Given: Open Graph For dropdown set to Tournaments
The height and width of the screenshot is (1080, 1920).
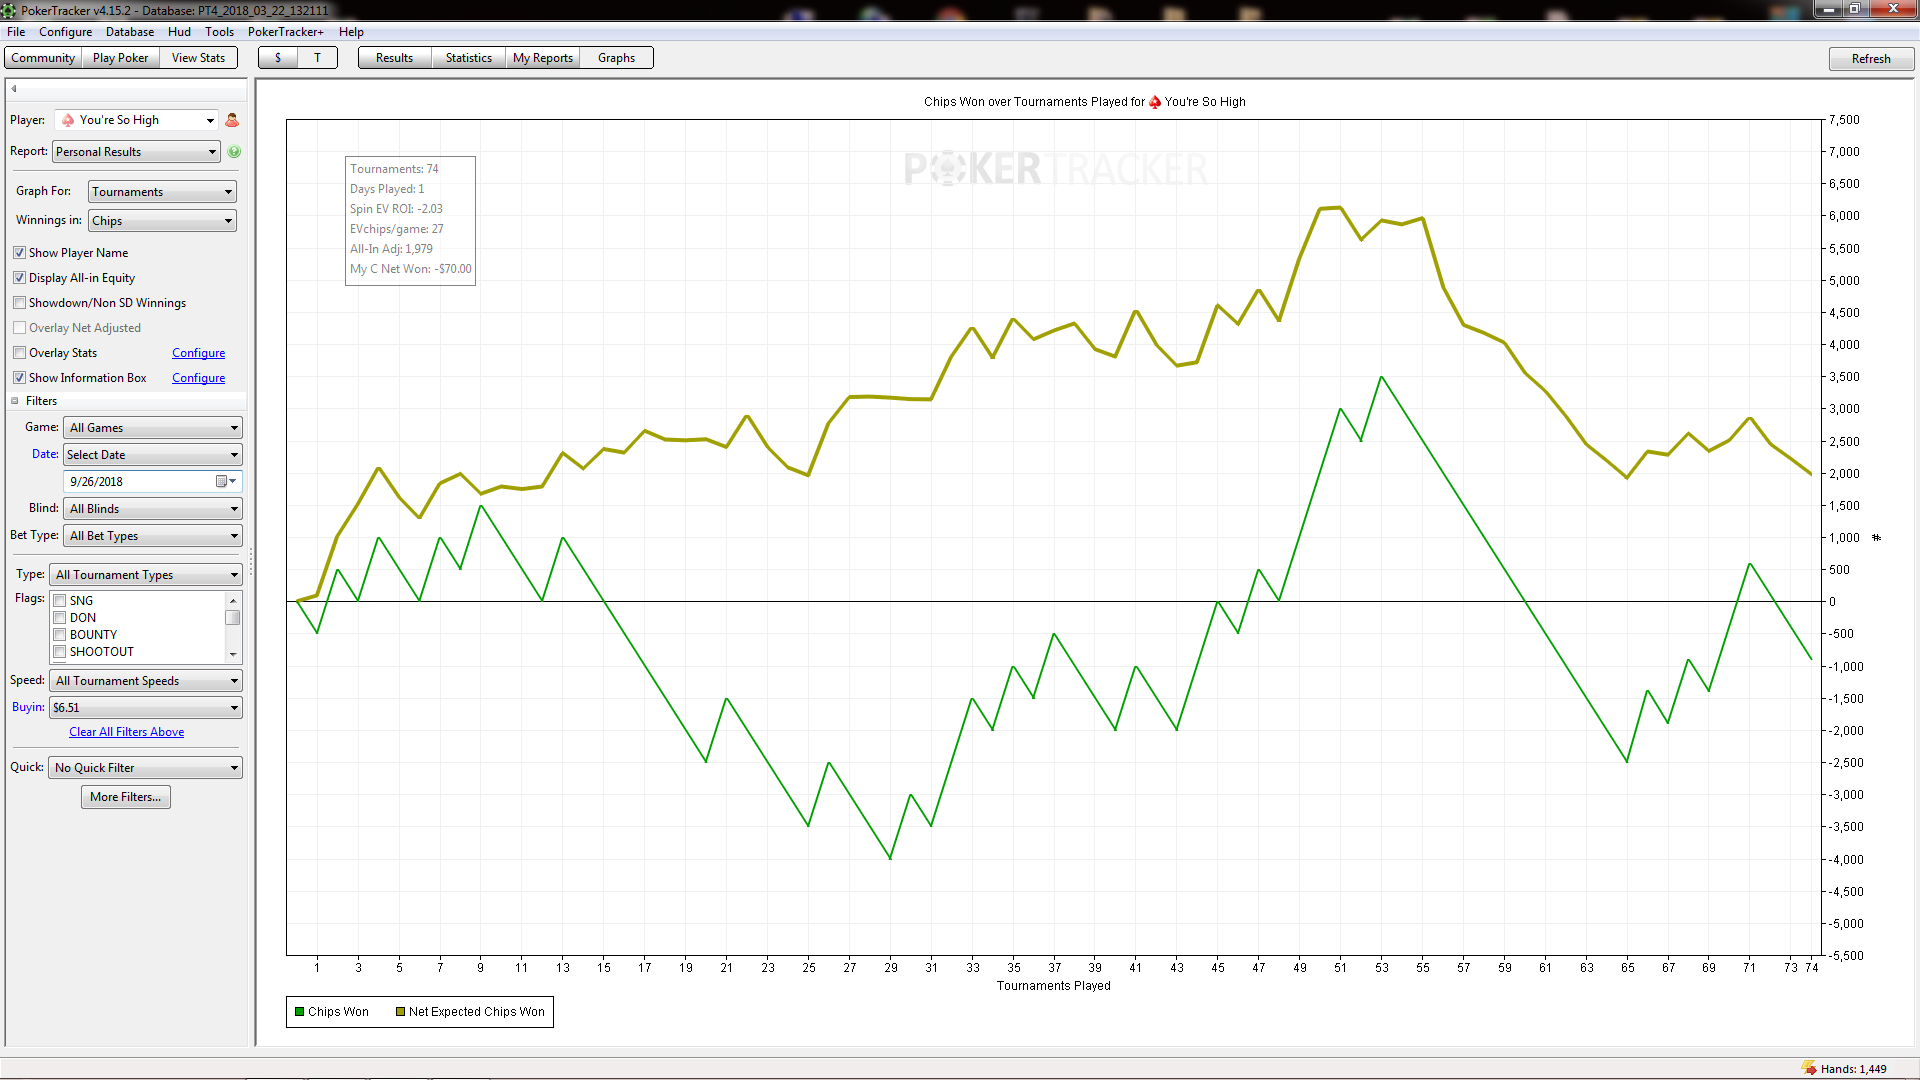Looking at the screenshot, I should click(162, 192).
